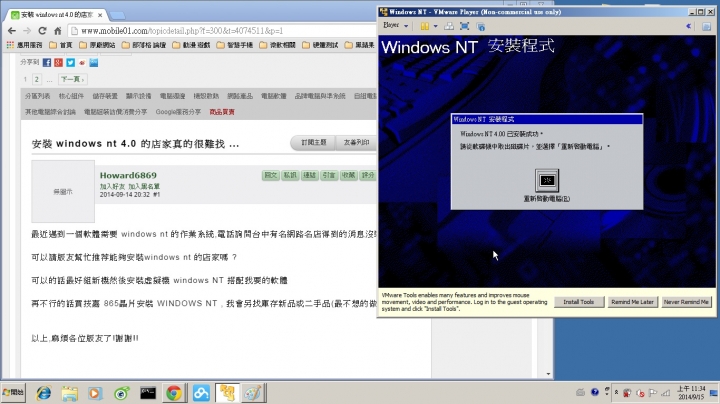Open the 其他電腦綜合討論 forum category
Viewport: 720px width, 404px height.
click(50, 112)
